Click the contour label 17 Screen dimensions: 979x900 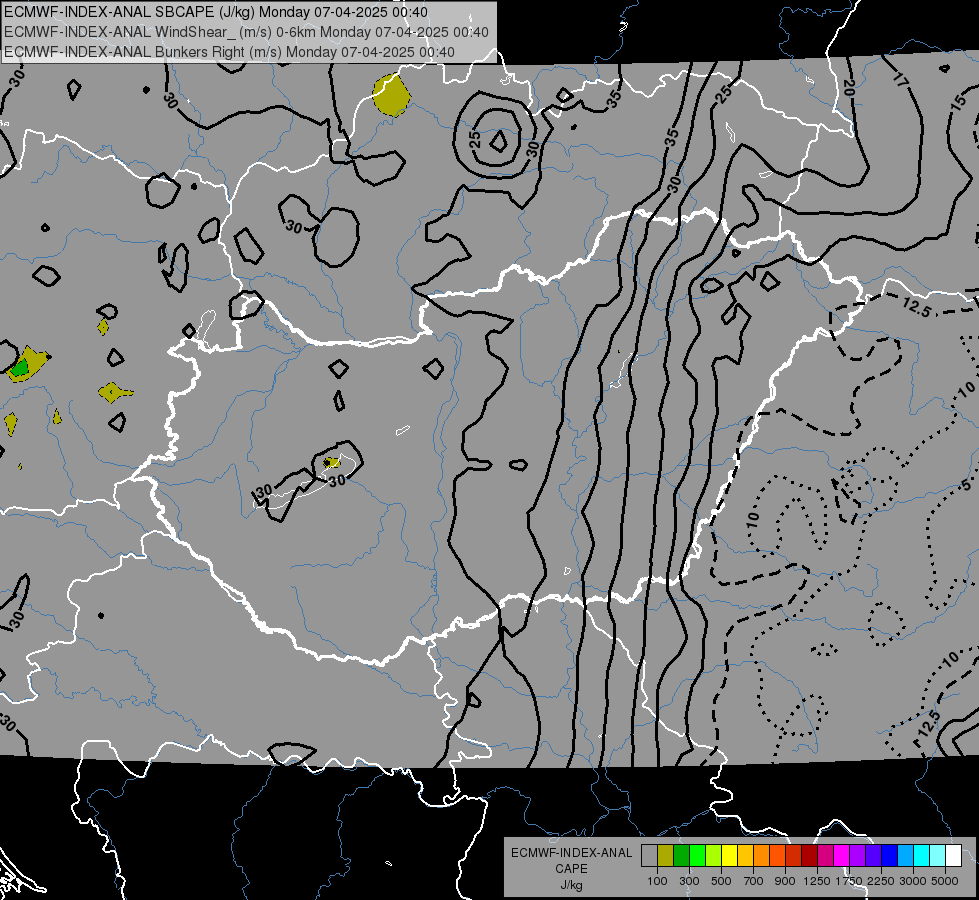coord(900,79)
